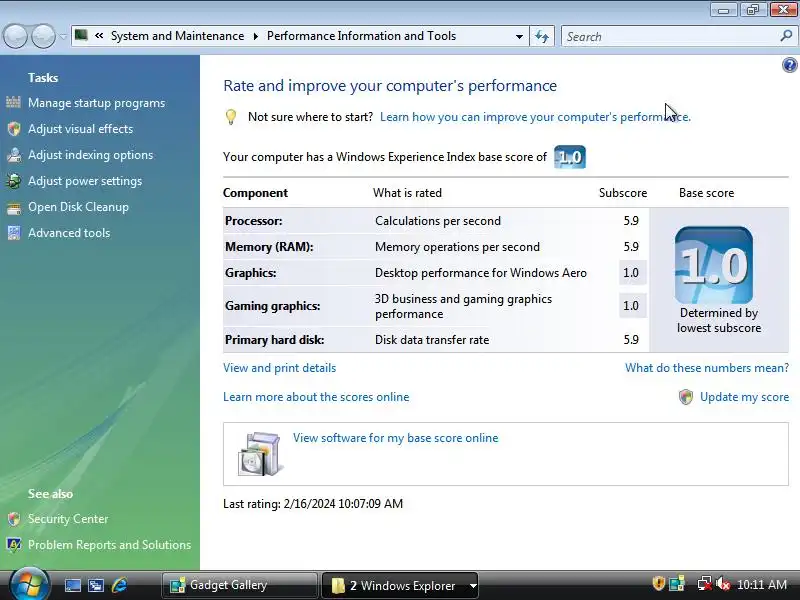The height and width of the screenshot is (600, 800).
Task: Click View and print details link
Action: click(x=280, y=368)
